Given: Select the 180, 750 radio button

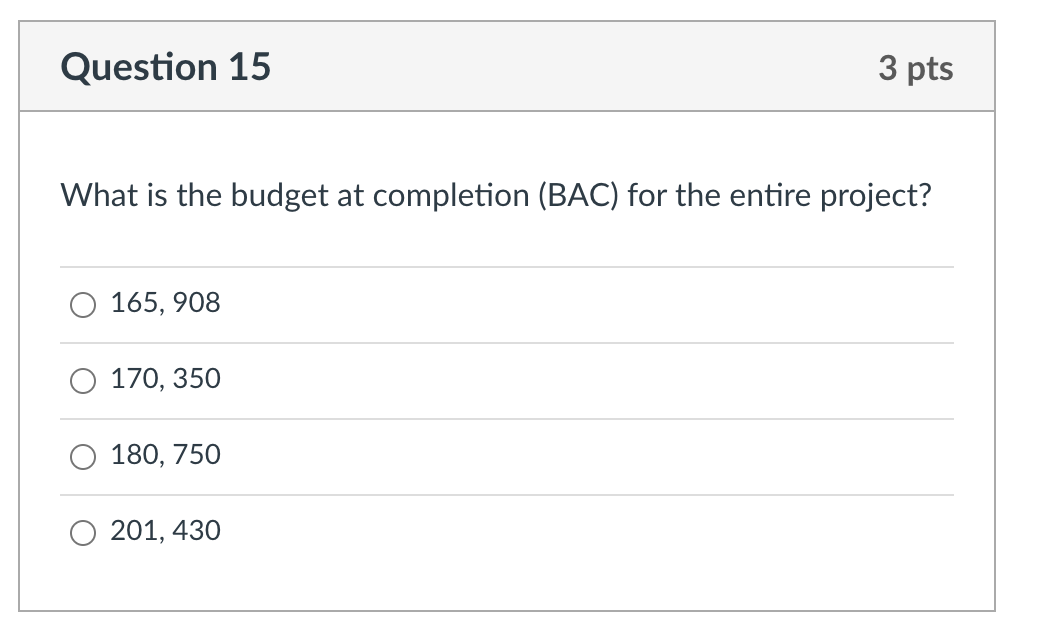Looking at the screenshot, I should 84,456.
